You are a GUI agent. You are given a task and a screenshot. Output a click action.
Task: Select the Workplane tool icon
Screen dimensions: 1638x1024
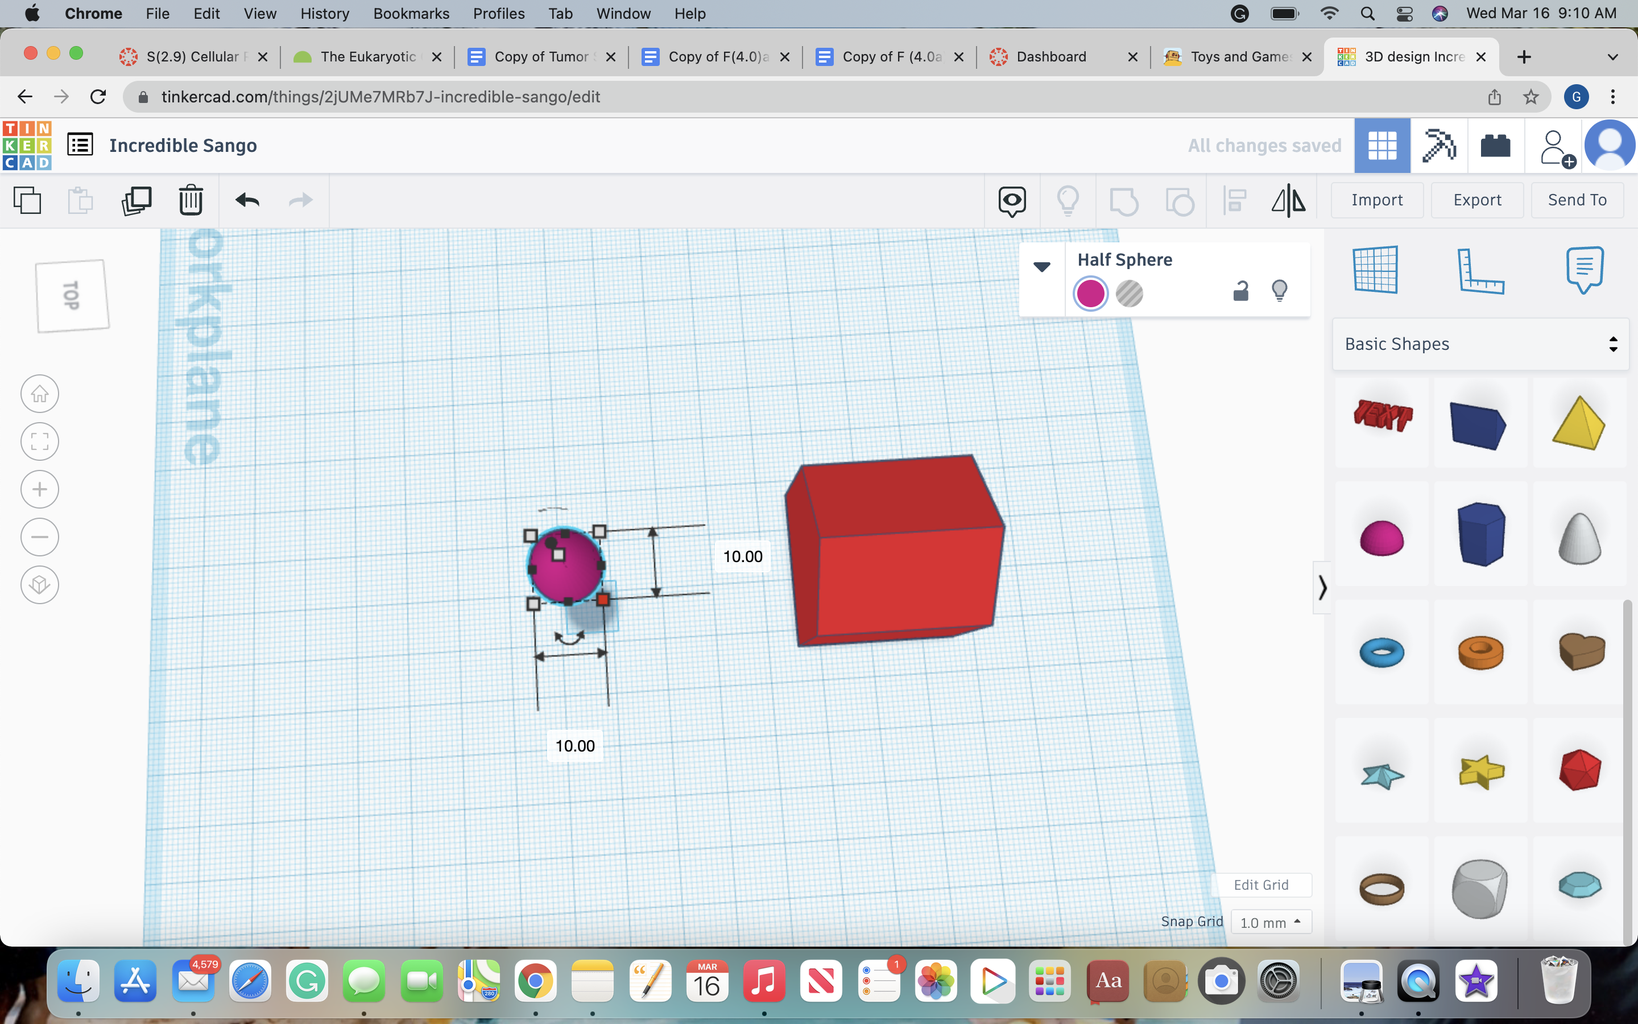[1375, 270]
